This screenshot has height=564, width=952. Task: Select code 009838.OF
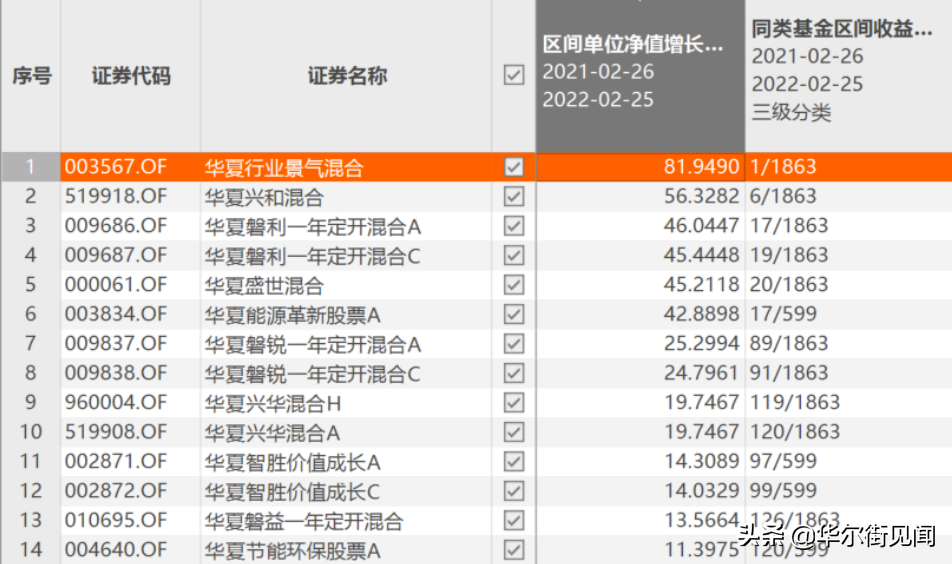tap(115, 373)
